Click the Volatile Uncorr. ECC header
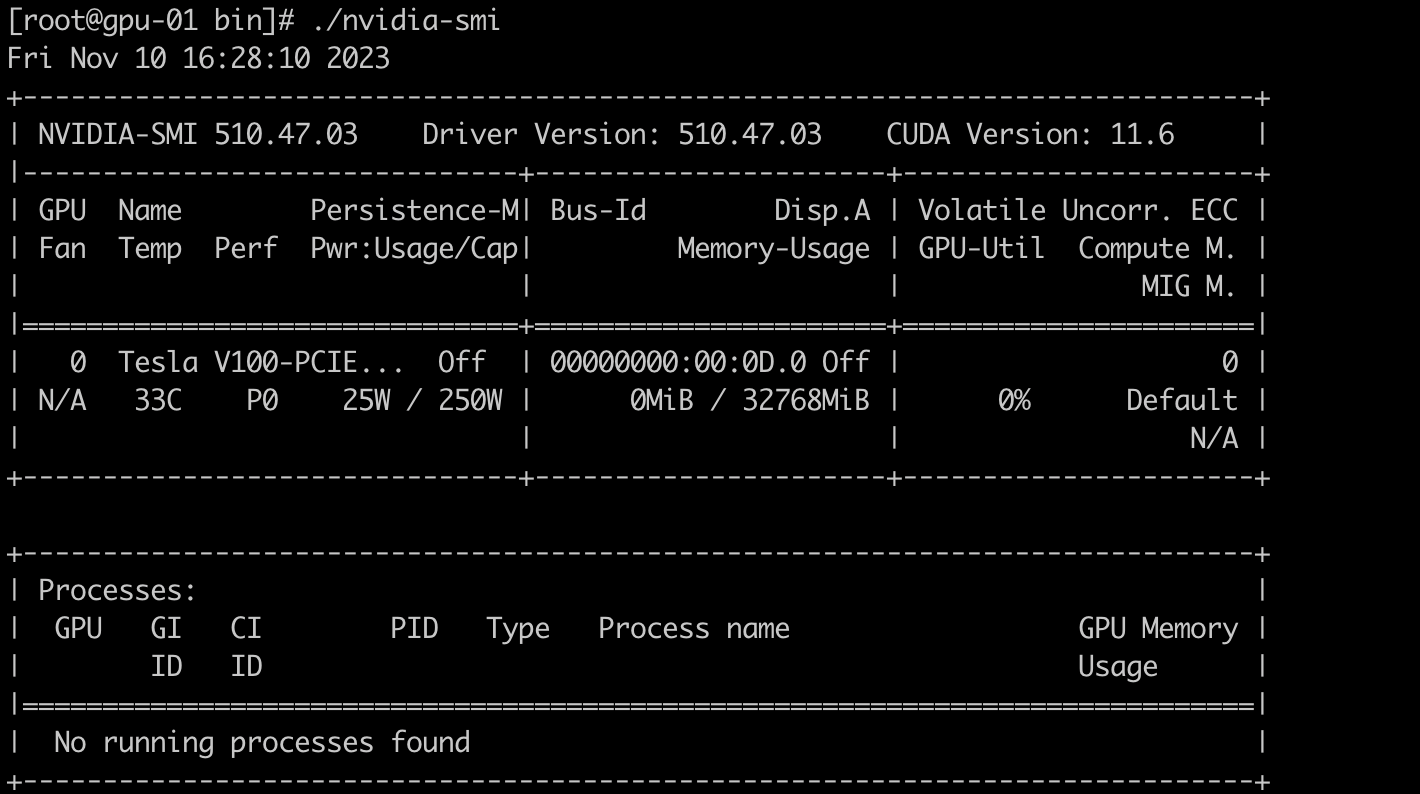 pyautogui.click(x=1078, y=210)
